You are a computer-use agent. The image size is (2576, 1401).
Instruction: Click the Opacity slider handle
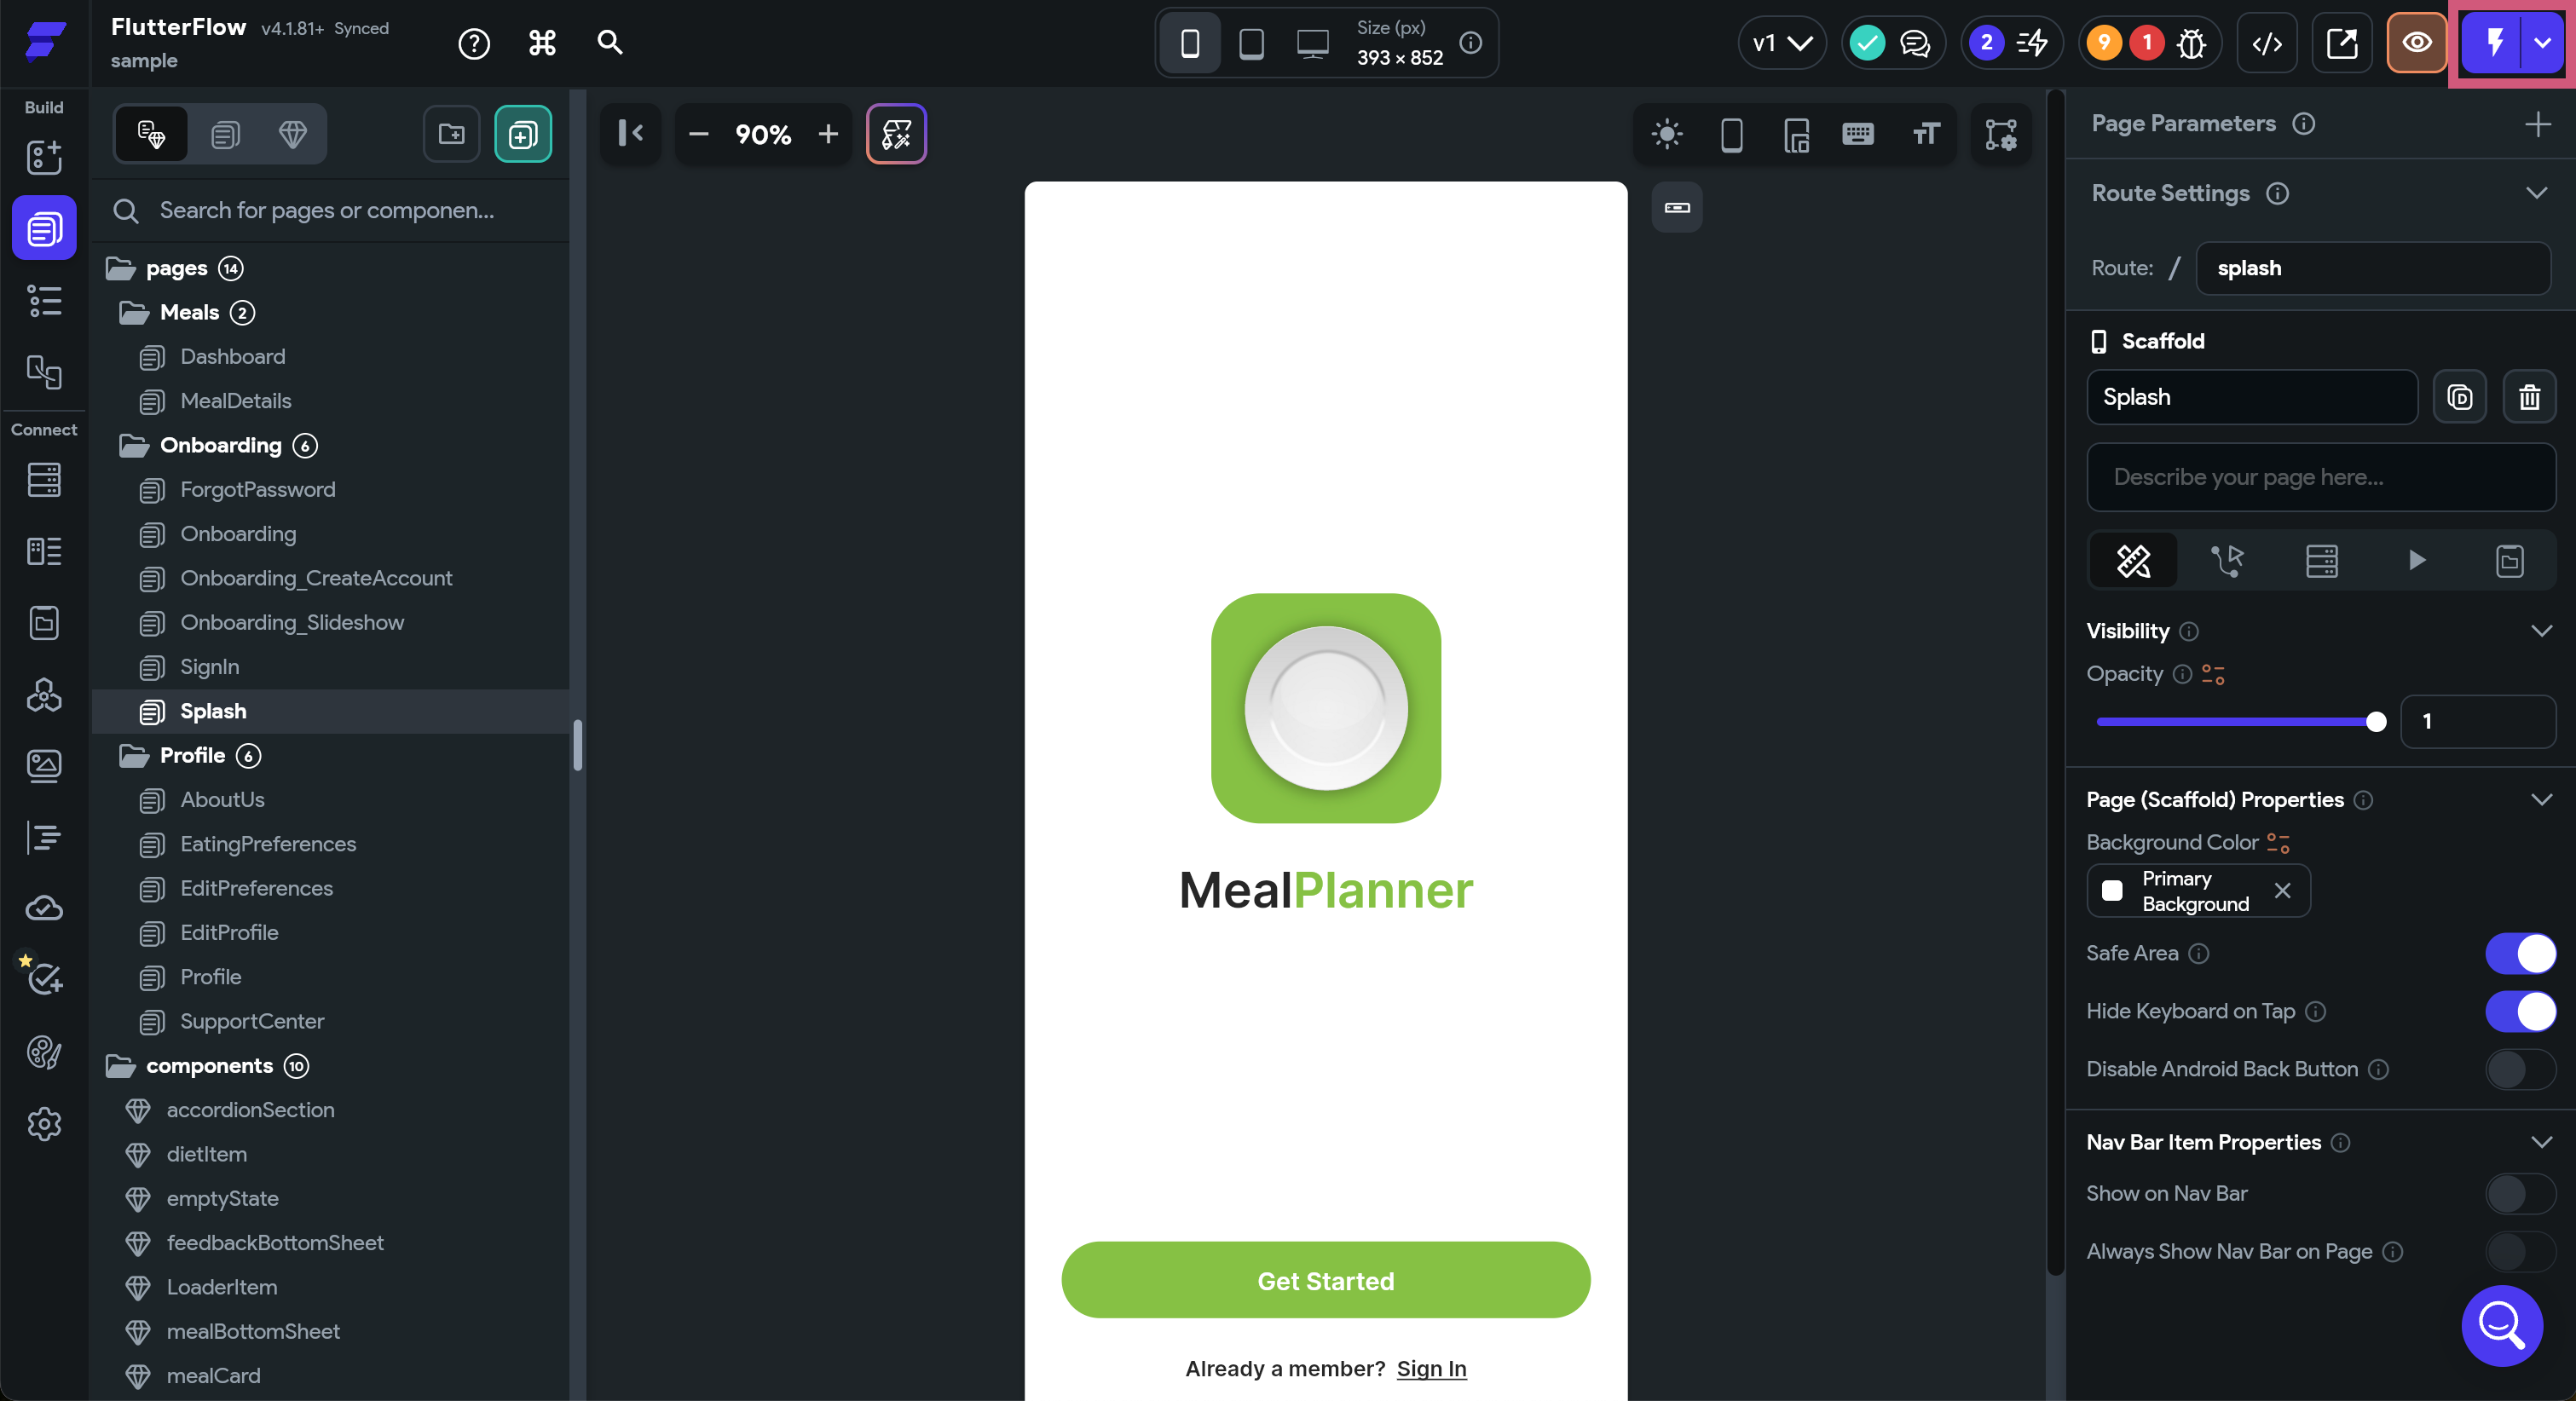click(2376, 722)
